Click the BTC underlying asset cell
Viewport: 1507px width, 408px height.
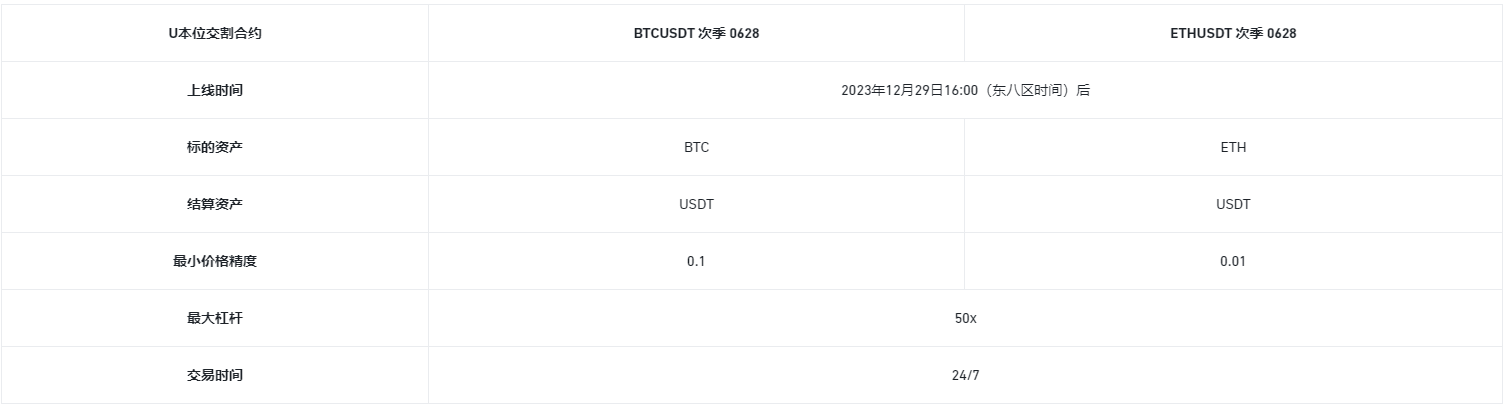pyautogui.click(x=696, y=147)
